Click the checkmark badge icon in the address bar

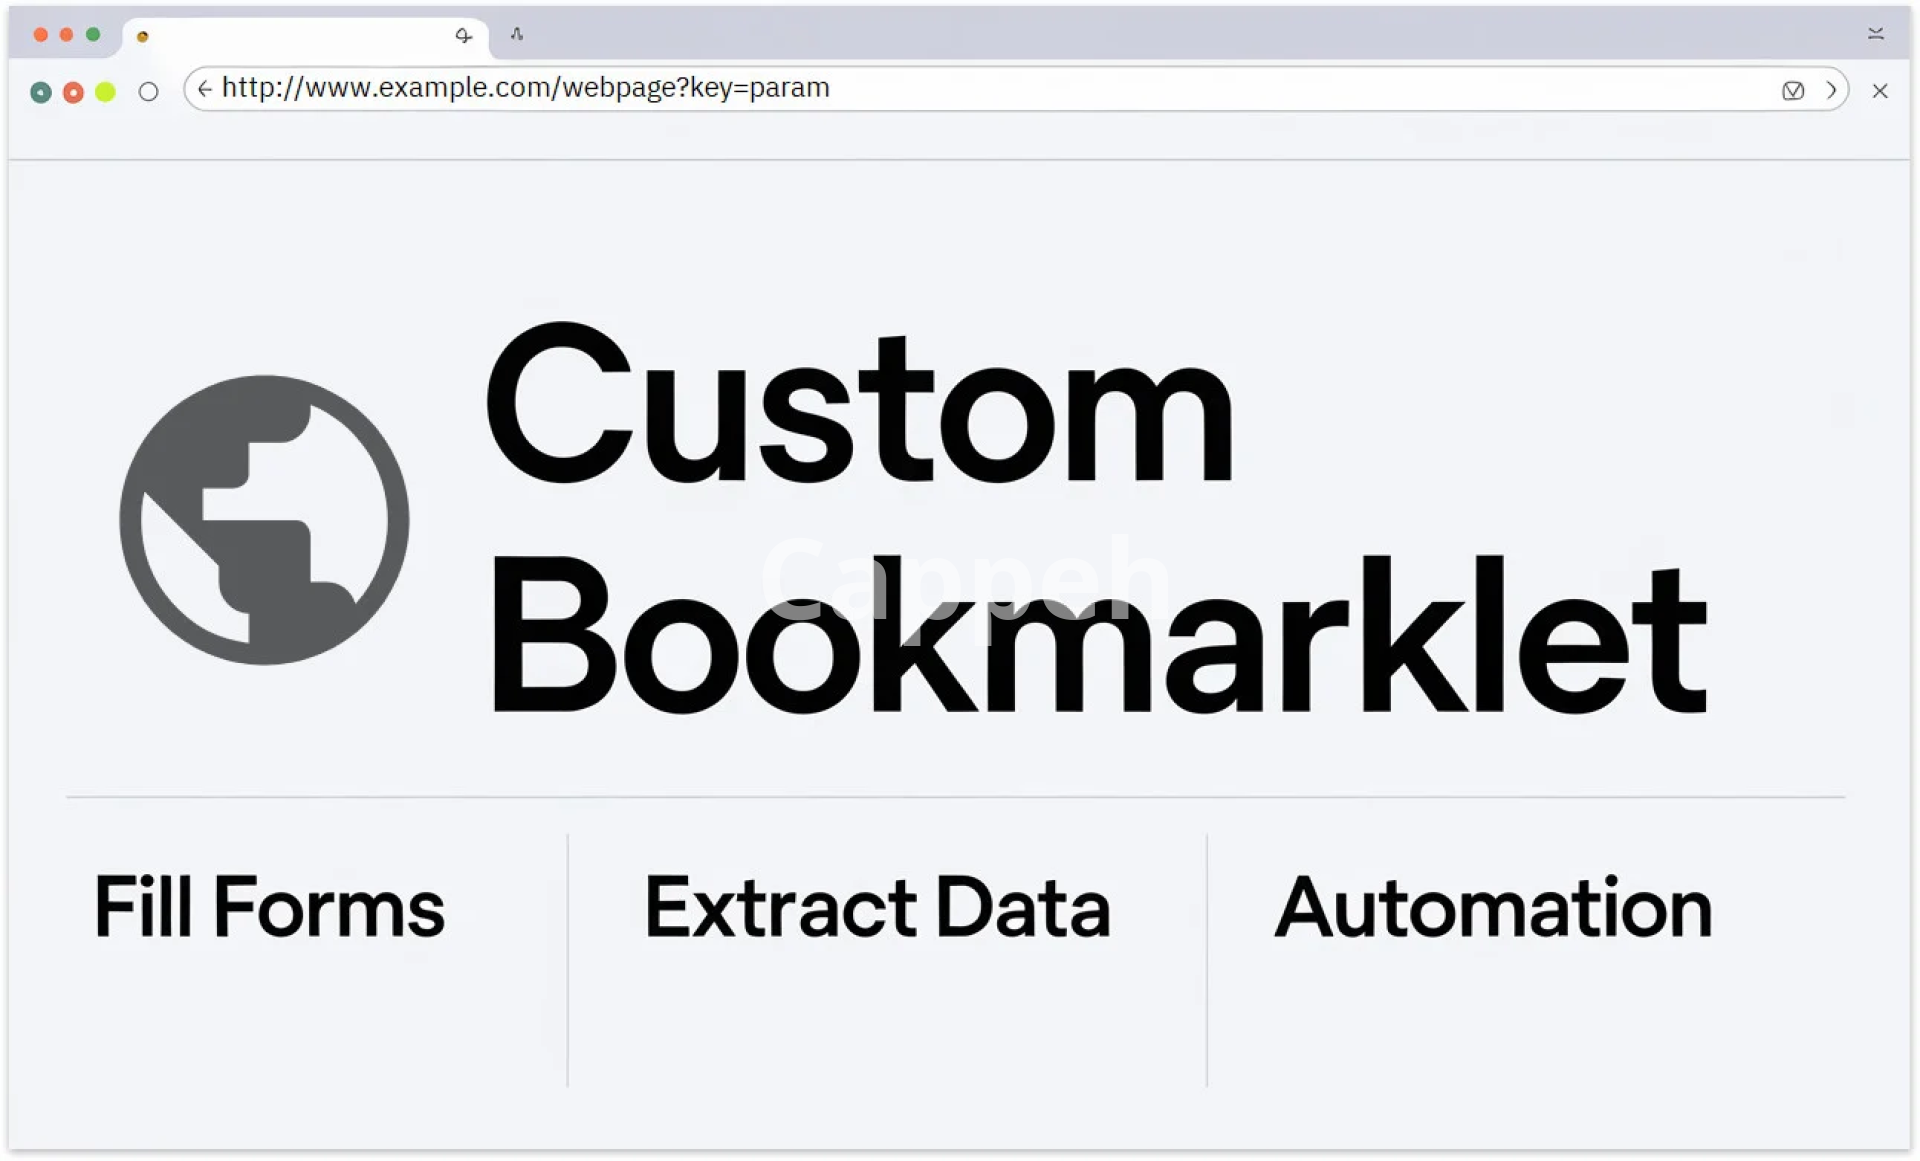(1793, 91)
